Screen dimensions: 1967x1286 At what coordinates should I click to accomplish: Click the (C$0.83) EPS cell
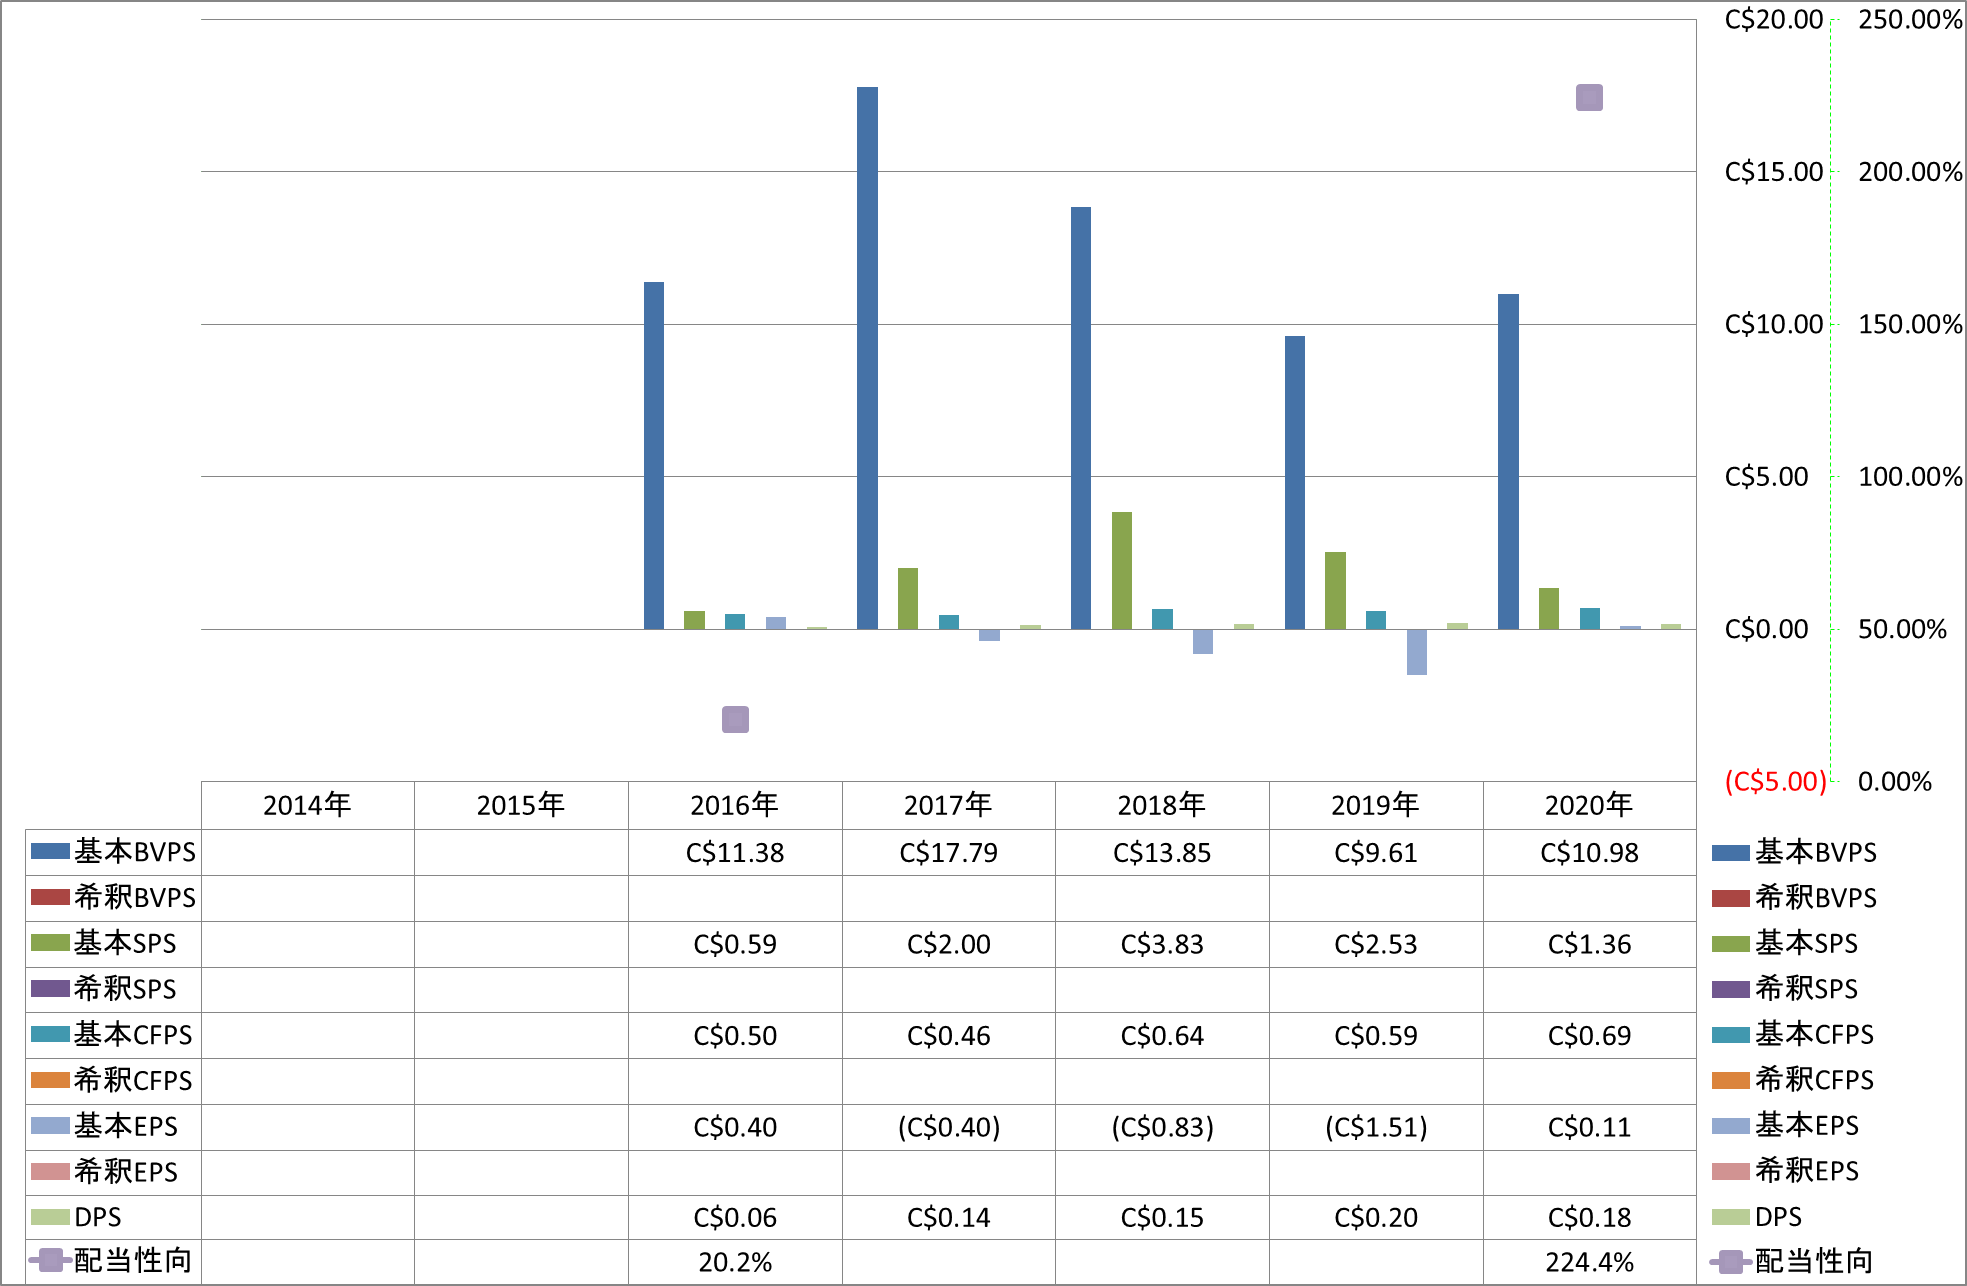[x=1162, y=1127]
